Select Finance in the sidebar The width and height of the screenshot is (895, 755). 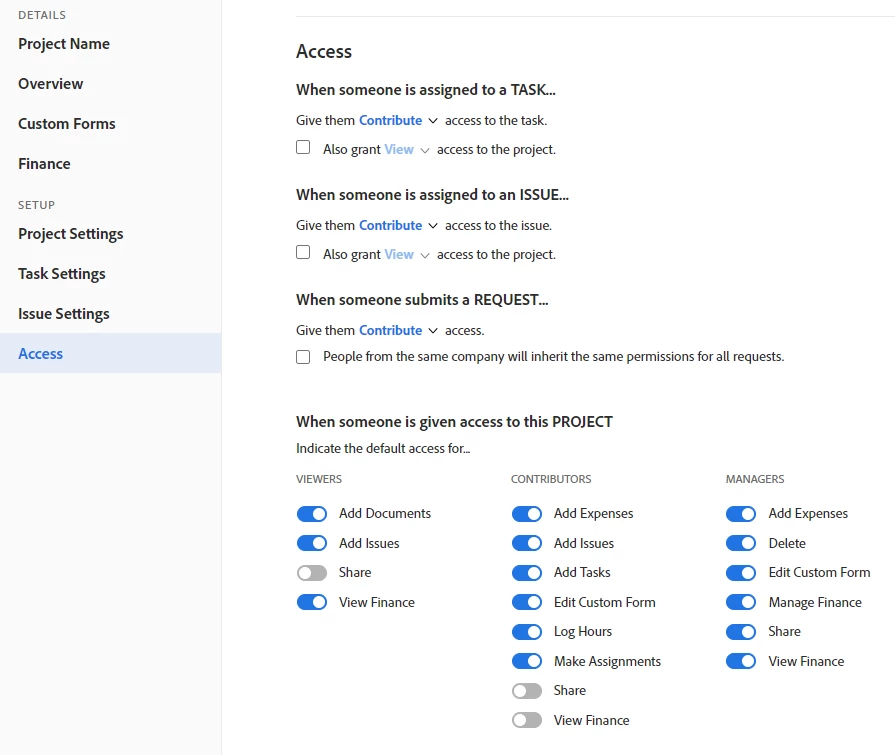(x=44, y=164)
